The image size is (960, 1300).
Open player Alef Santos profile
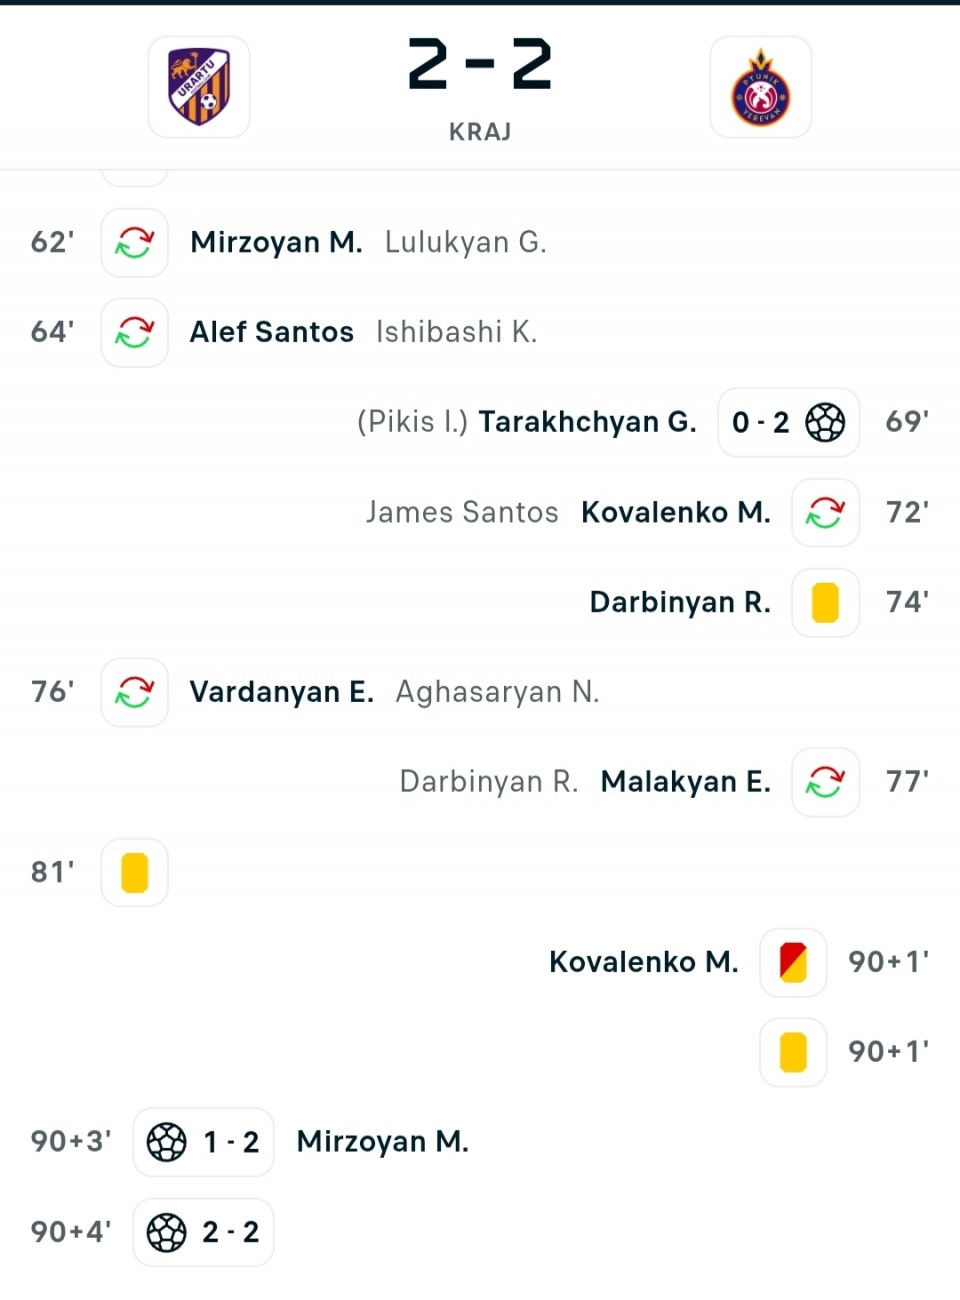click(272, 332)
